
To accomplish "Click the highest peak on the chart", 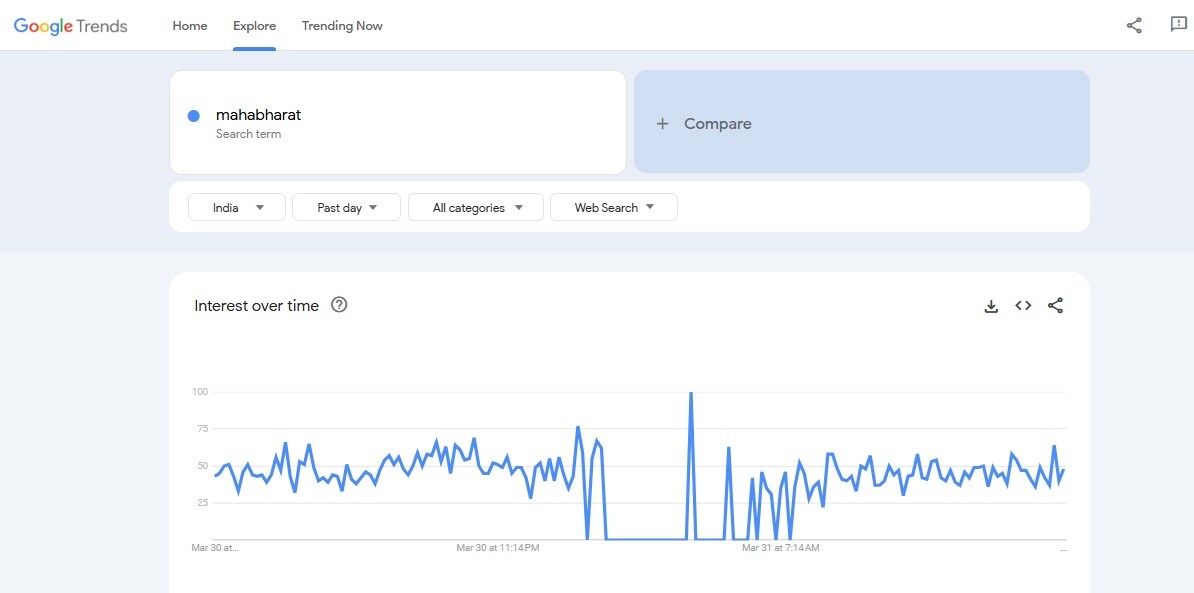I will click(691, 394).
